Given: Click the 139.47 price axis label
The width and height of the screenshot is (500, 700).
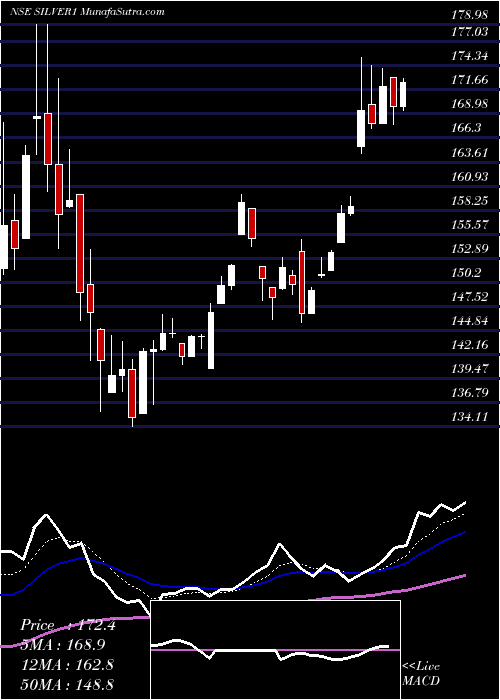Looking at the screenshot, I should pyautogui.click(x=469, y=369).
